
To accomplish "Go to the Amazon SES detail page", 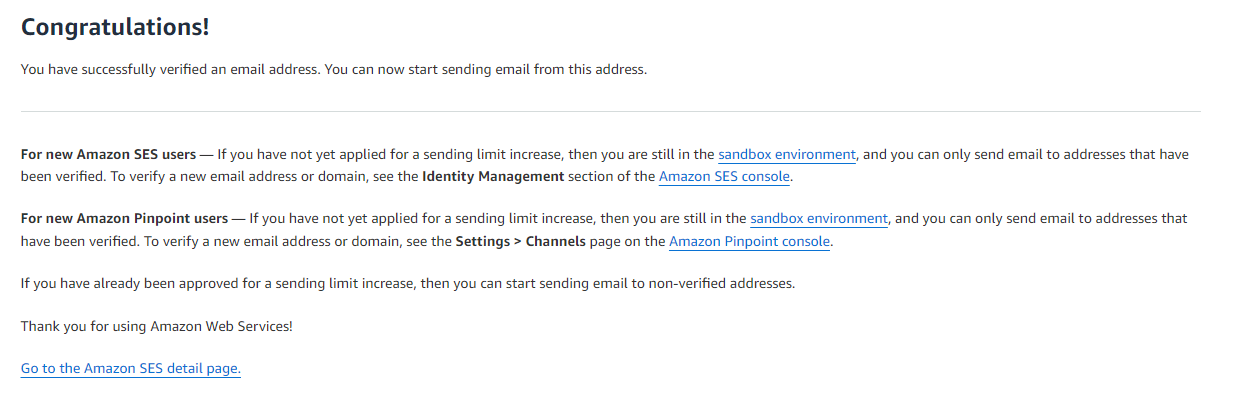I will [x=131, y=369].
